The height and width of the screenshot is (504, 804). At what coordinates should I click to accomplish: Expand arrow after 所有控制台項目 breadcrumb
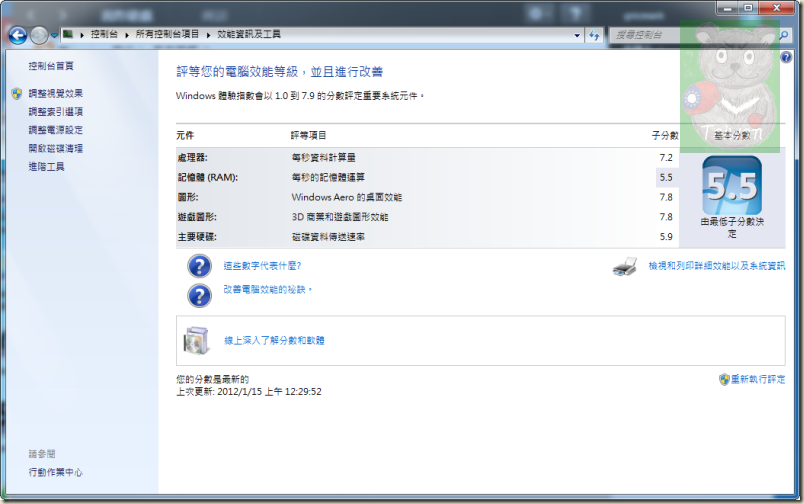tap(208, 35)
